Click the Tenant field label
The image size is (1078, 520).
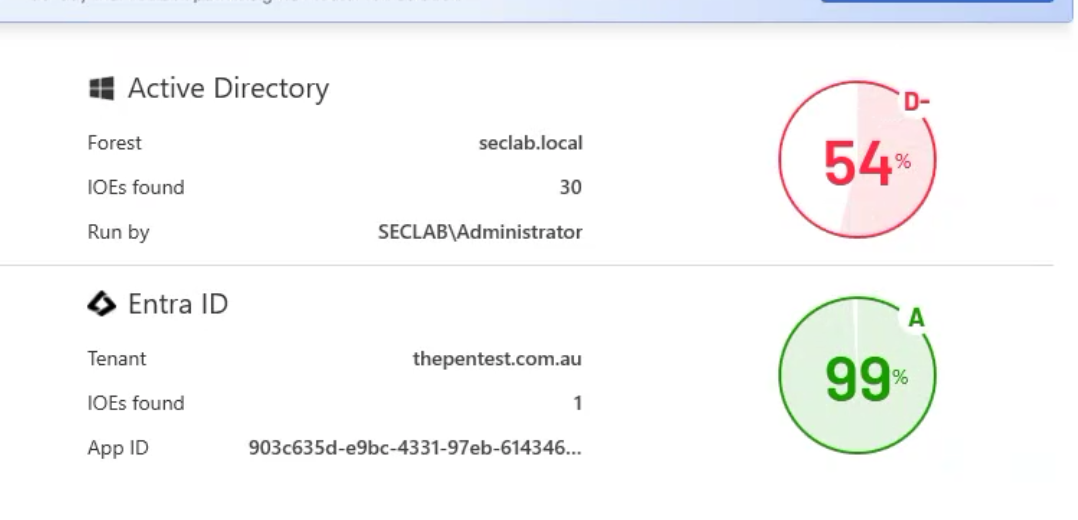117,359
